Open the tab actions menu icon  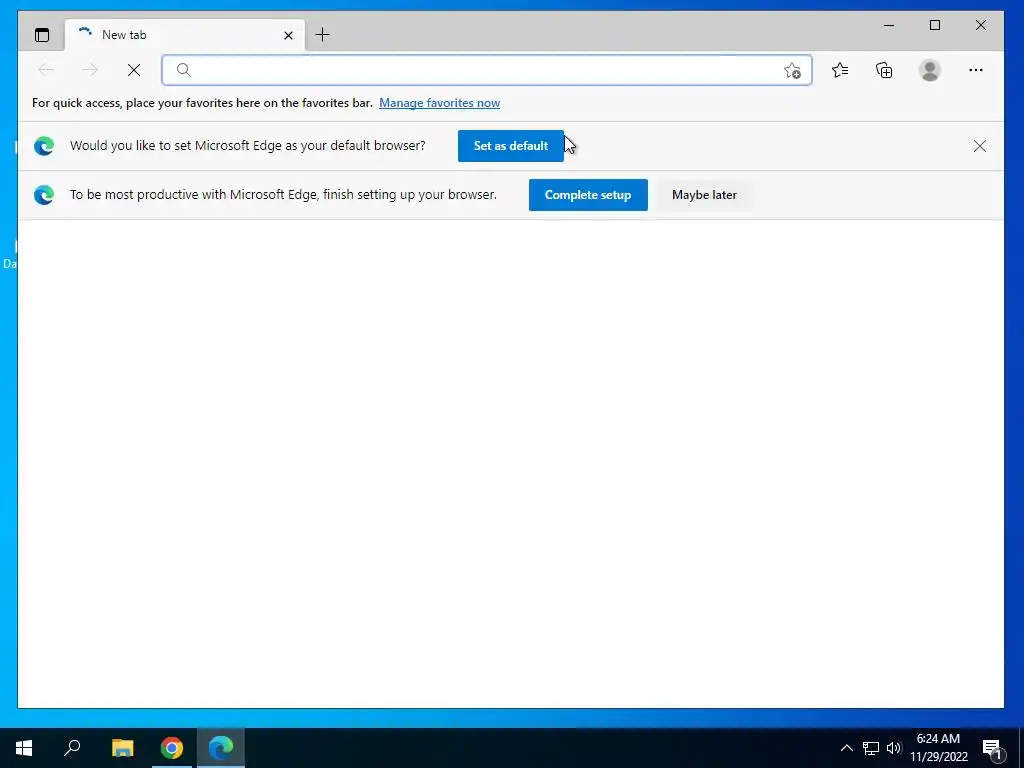[x=42, y=35]
